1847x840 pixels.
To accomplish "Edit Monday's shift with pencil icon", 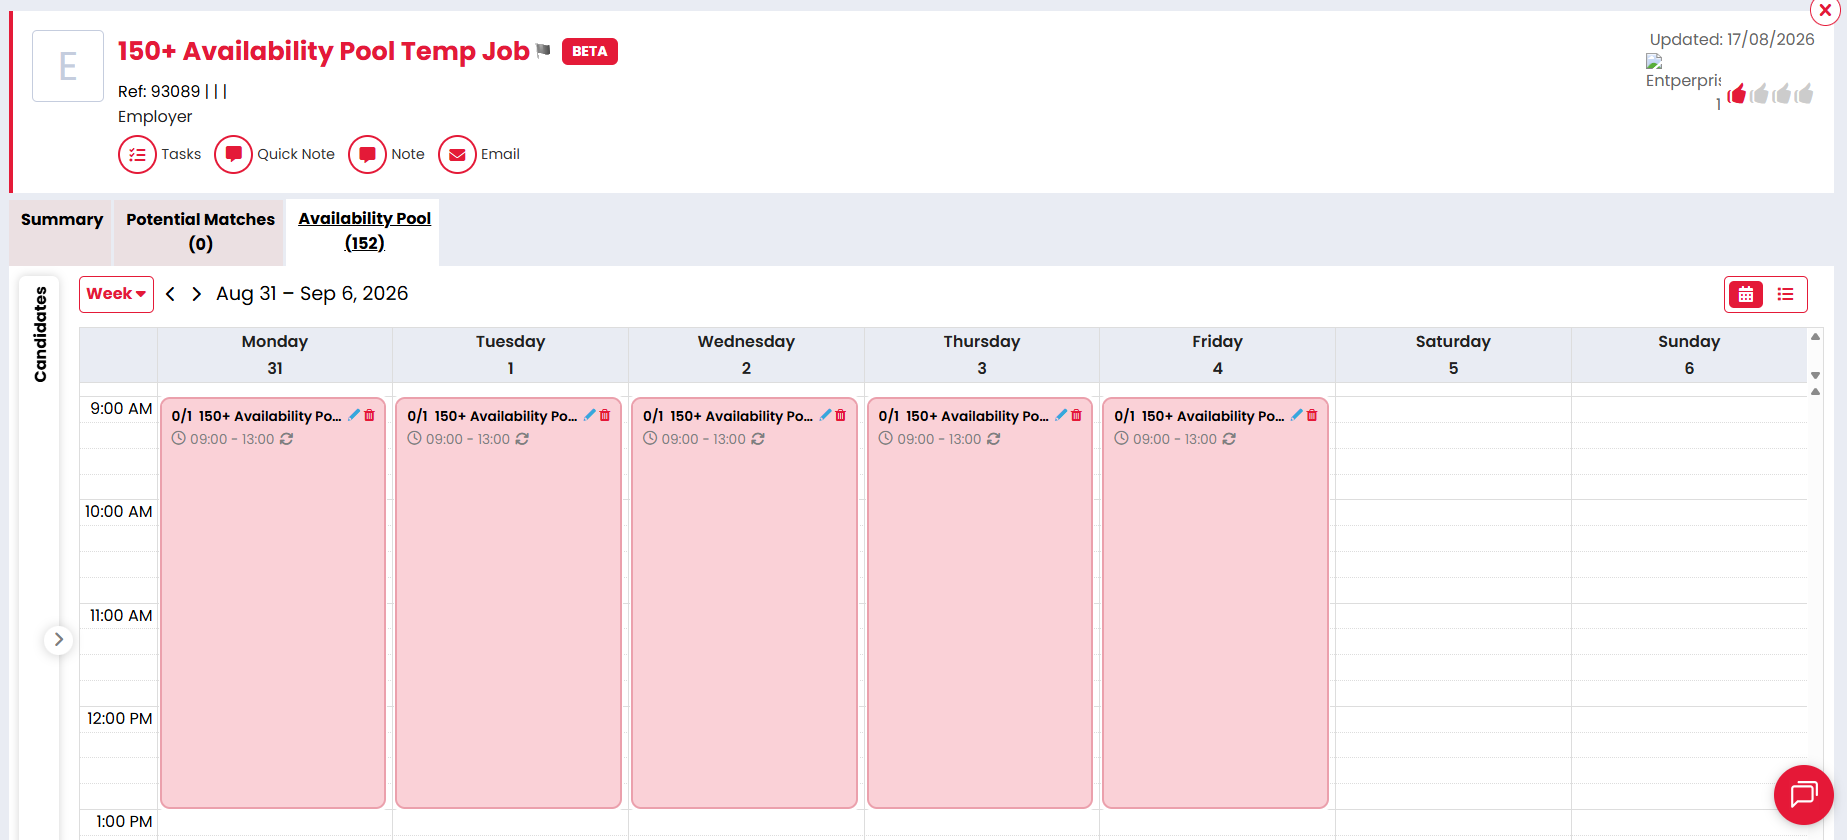I will click(x=354, y=415).
